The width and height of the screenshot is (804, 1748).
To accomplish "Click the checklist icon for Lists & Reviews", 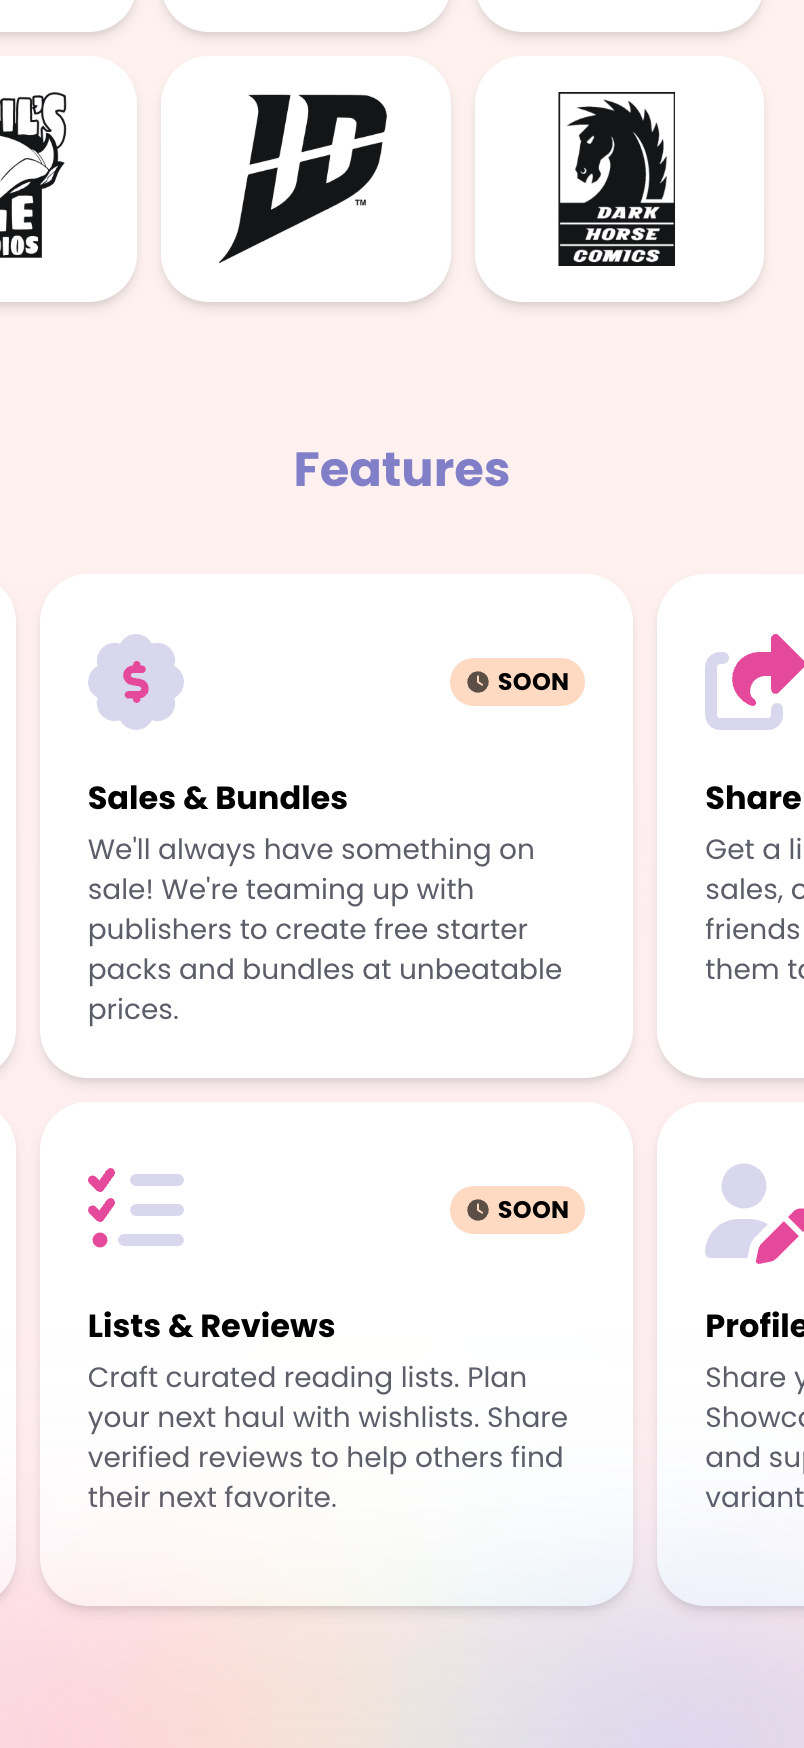I will point(136,1209).
